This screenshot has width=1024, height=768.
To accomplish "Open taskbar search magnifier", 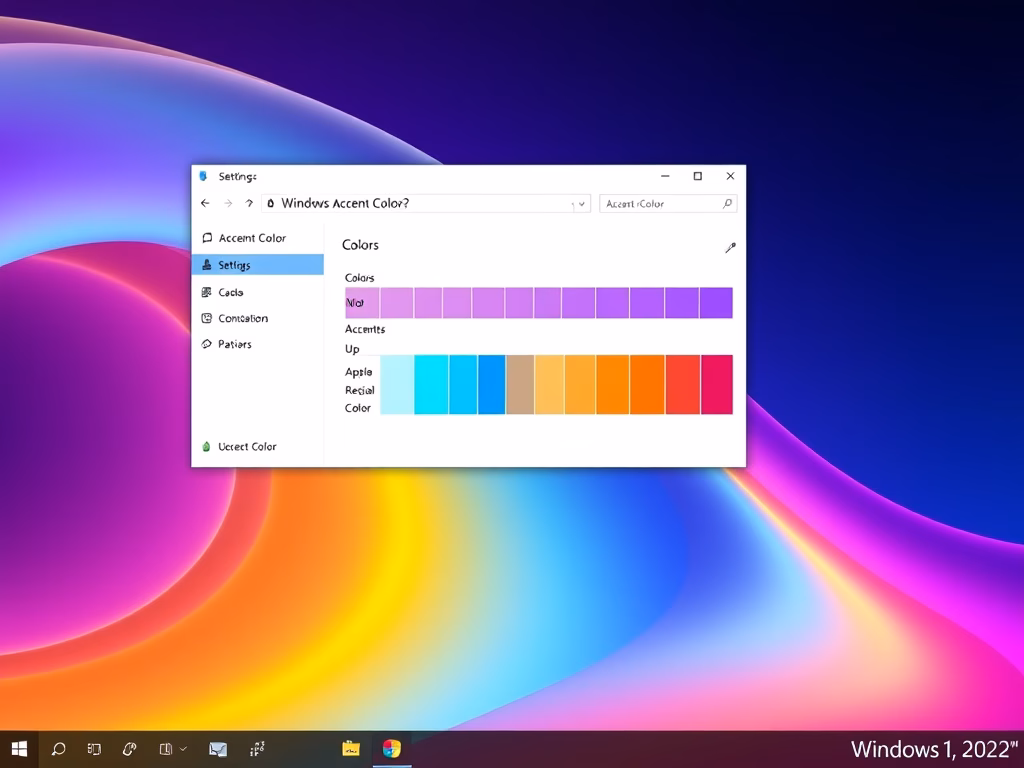I will (x=58, y=749).
